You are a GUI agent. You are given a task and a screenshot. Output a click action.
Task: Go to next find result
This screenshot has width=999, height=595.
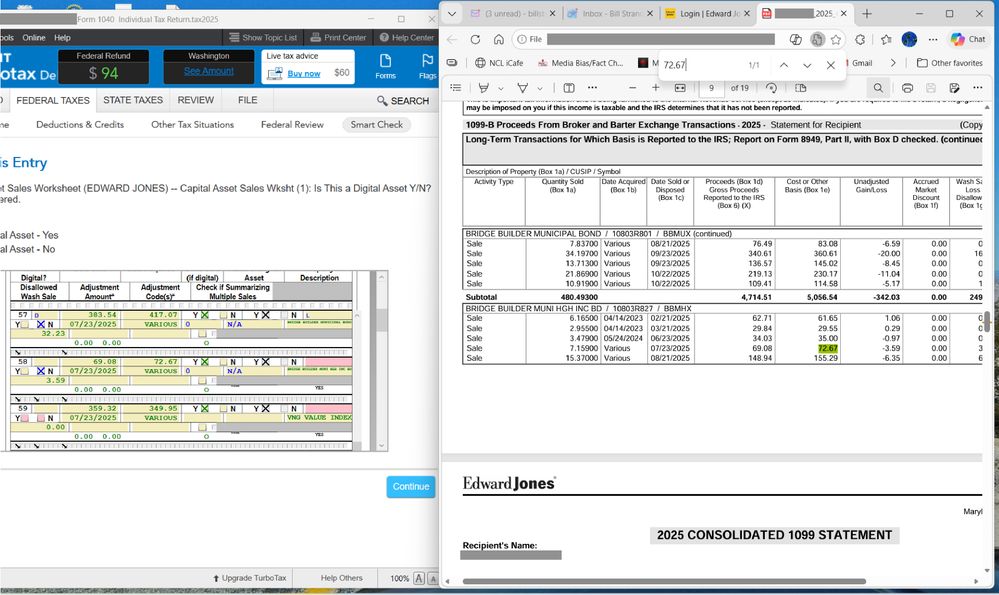coord(807,65)
